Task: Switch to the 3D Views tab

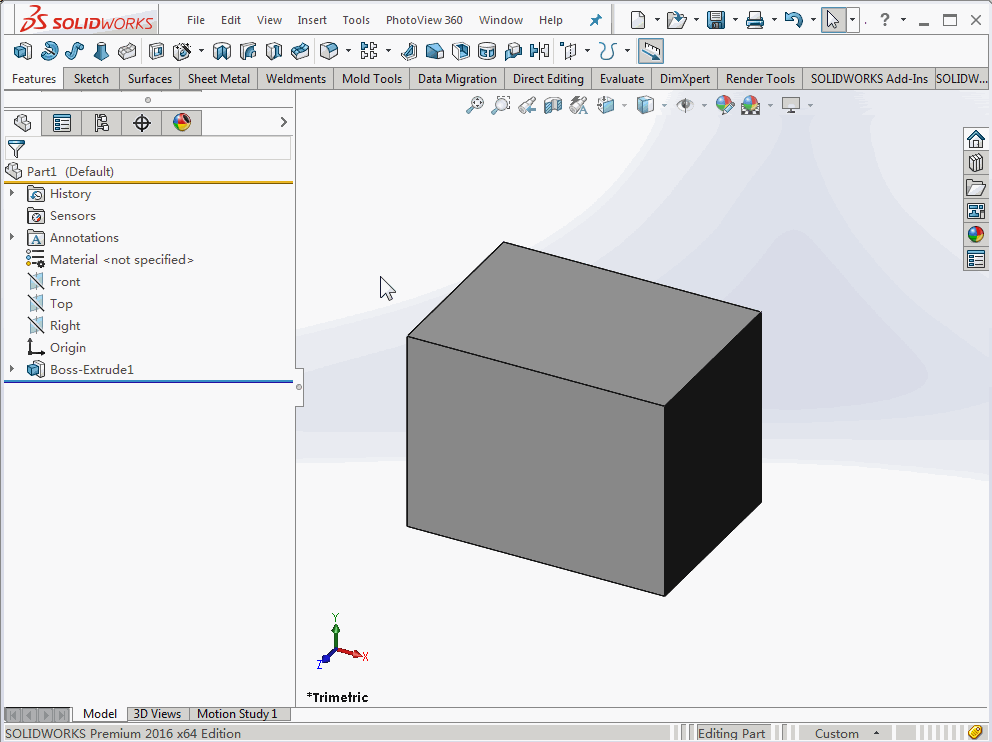Action: point(157,714)
